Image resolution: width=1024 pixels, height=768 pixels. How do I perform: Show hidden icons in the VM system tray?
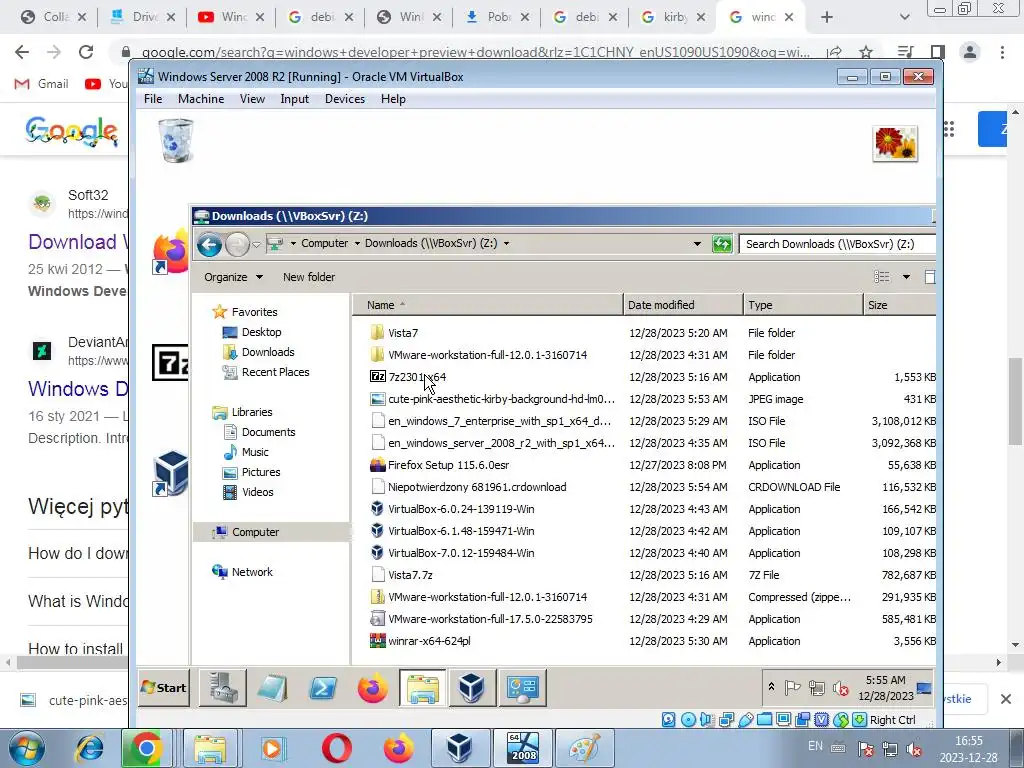tap(771, 687)
